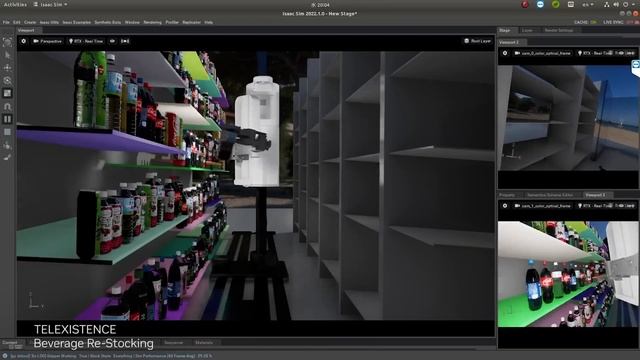This screenshot has height=360, width=640.
Task: Open the Edit menu
Action: click(17, 22)
